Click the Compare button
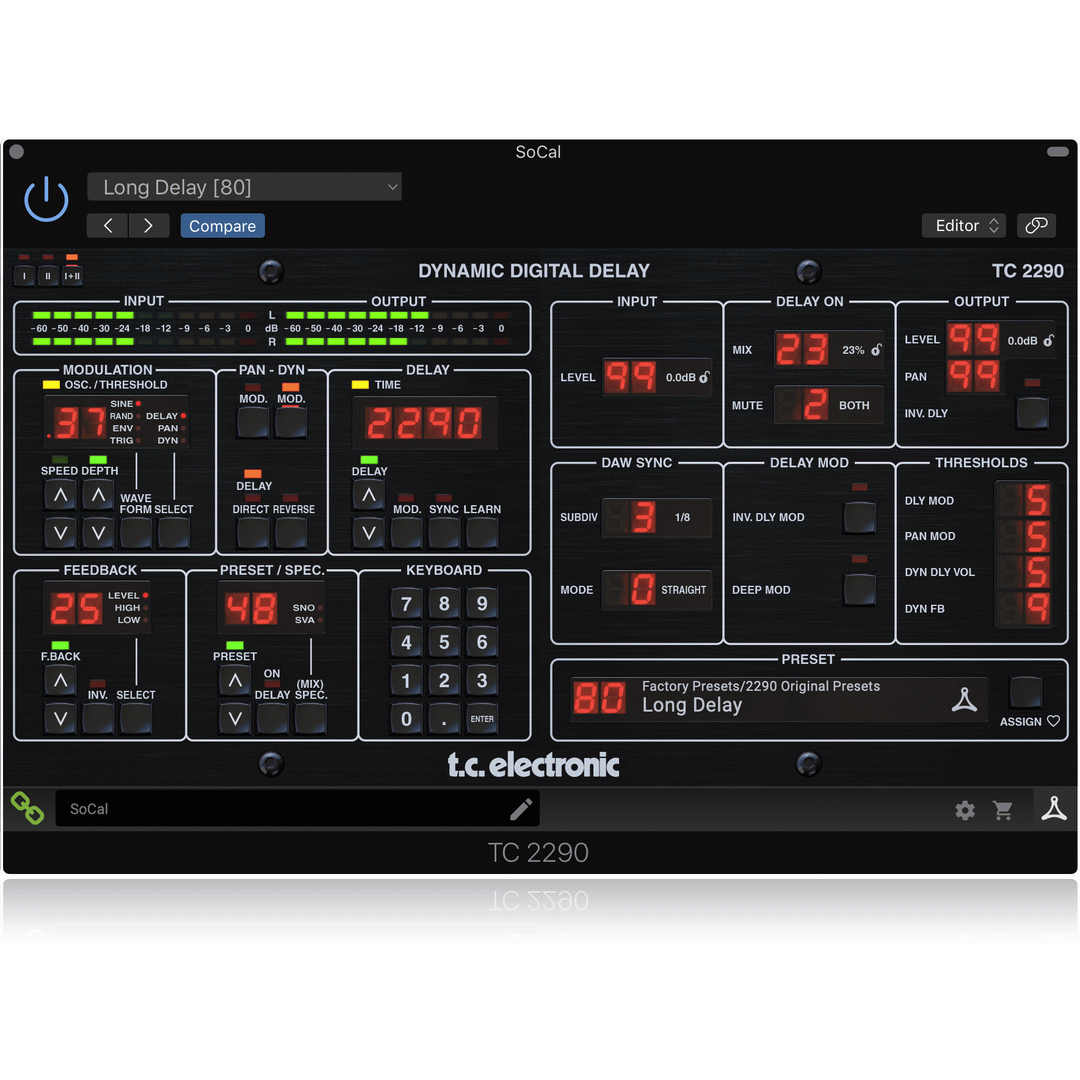Viewport: 1080px width, 1080px height. point(222,225)
